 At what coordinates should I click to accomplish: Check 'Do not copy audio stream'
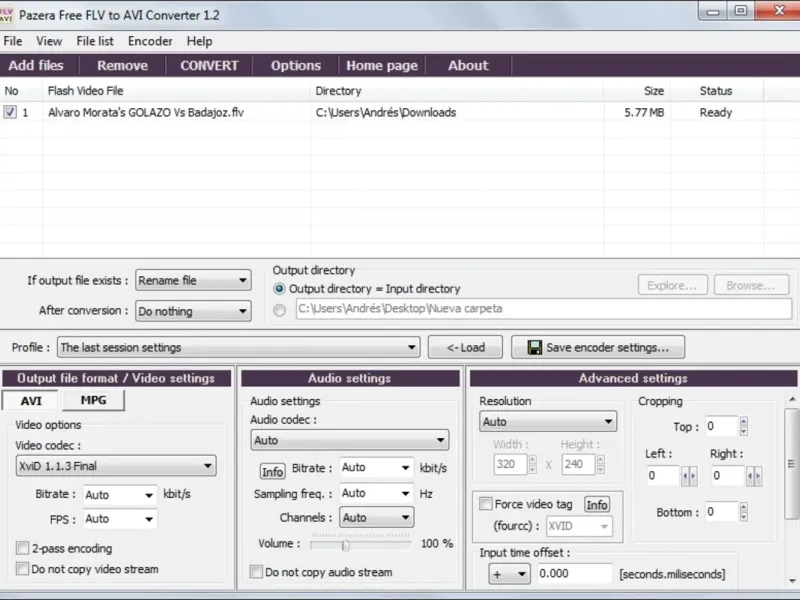[256, 571]
